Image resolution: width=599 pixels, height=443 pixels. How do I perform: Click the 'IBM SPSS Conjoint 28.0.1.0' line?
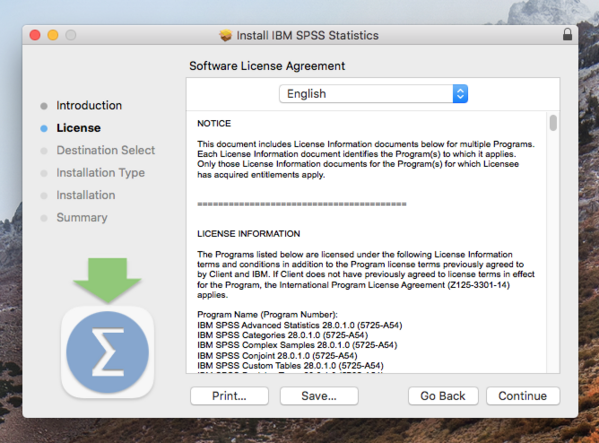(277, 356)
